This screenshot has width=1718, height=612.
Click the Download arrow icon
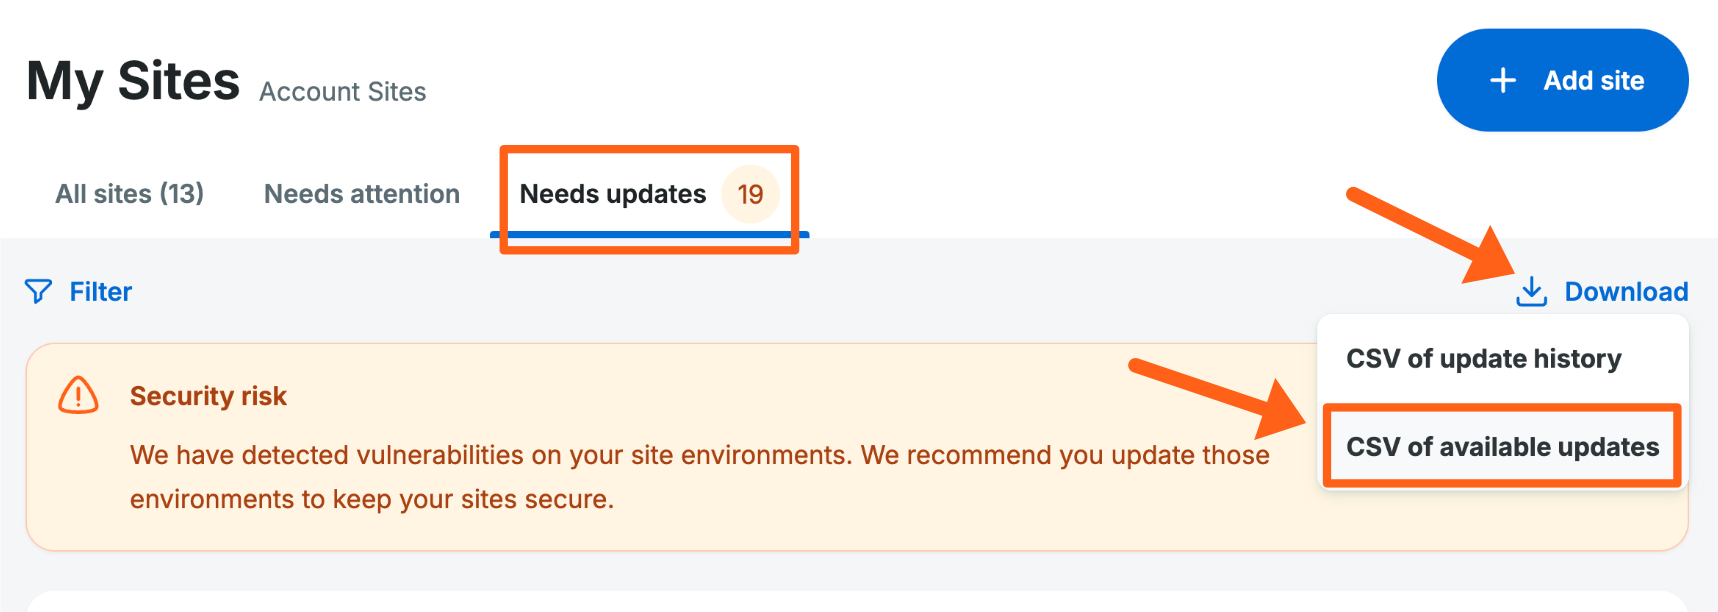[x=1531, y=291]
